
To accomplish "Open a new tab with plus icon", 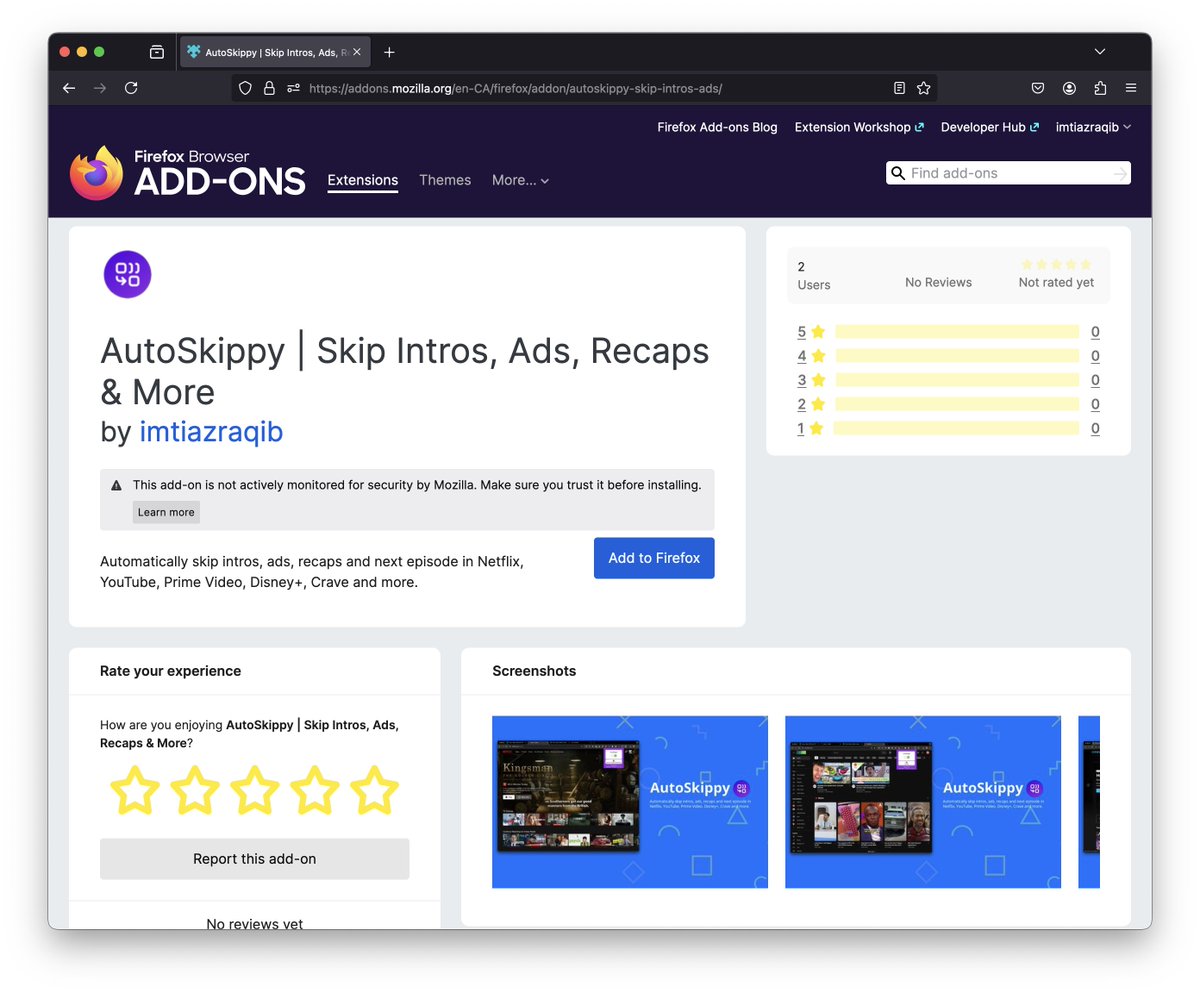I will [x=389, y=52].
